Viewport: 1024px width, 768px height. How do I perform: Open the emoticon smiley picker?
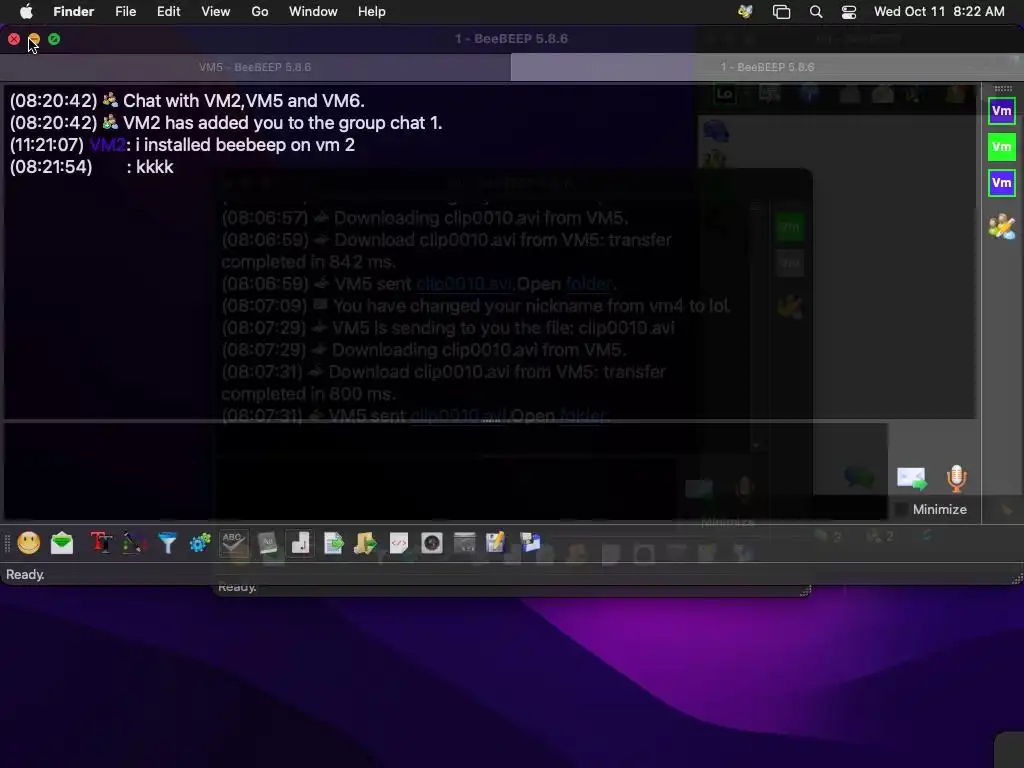tap(29, 543)
